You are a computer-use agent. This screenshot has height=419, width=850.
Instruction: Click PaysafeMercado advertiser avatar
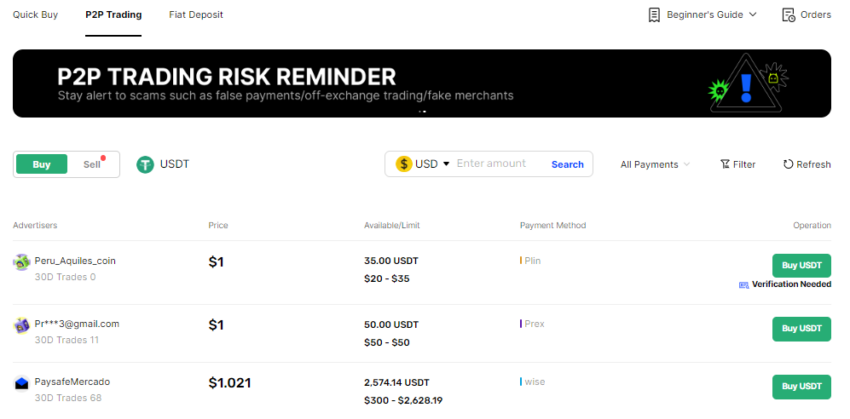(21, 383)
